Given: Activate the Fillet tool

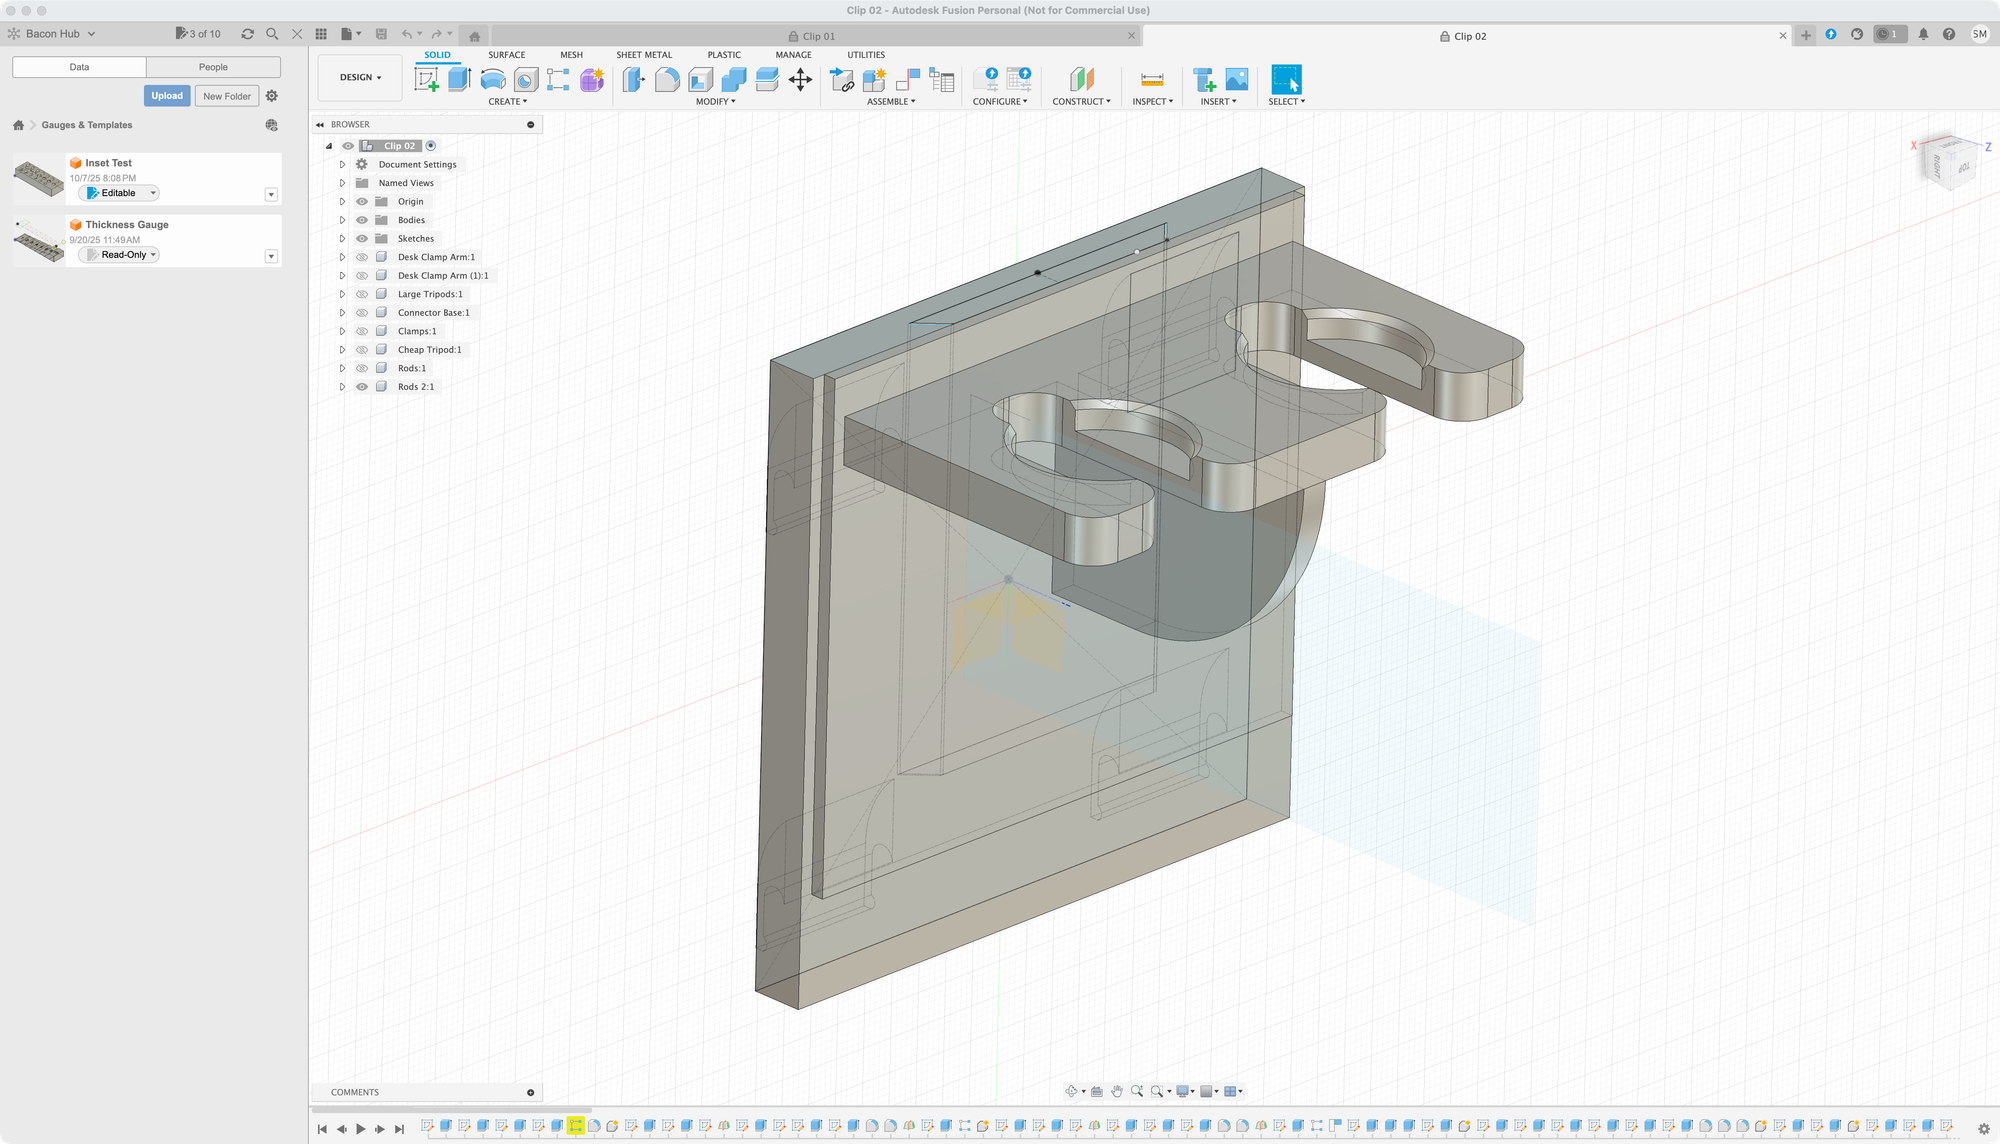Looking at the screenshot, I should [667, 78].
